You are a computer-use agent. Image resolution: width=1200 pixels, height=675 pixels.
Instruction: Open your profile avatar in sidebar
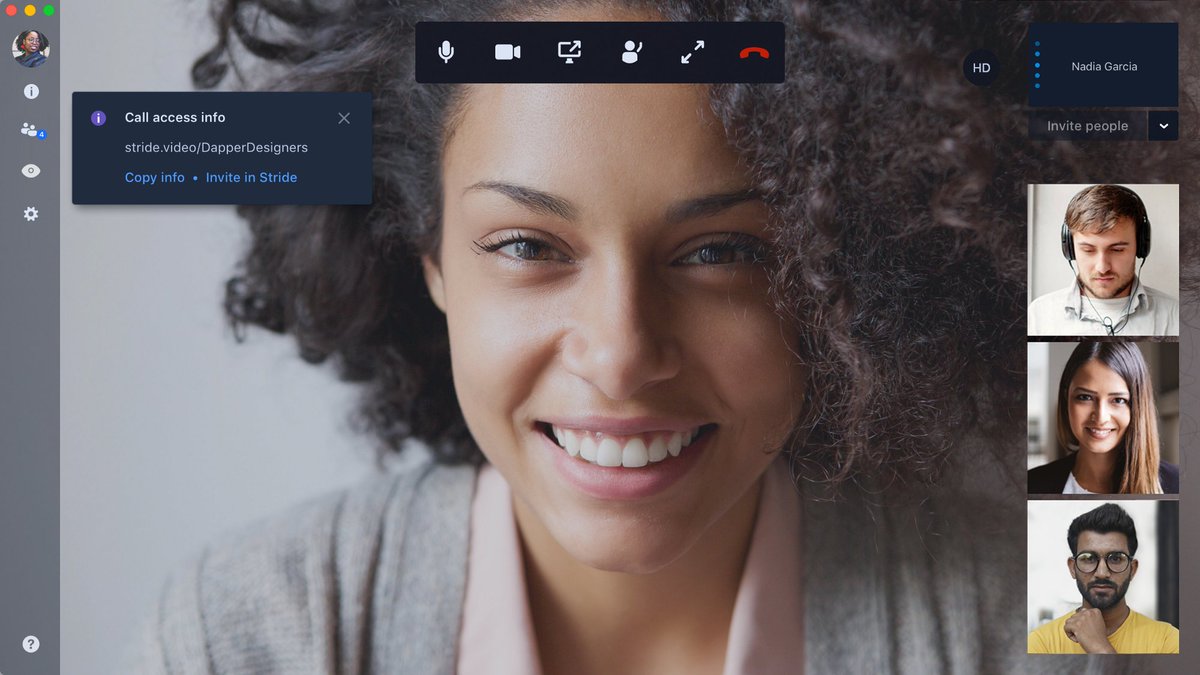[x=31, y=48]
